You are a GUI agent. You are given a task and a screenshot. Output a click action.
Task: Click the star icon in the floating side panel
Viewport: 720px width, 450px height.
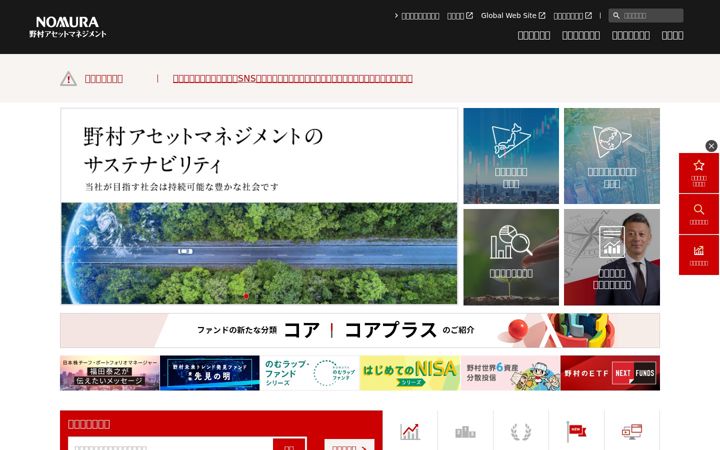coord(699,165)
